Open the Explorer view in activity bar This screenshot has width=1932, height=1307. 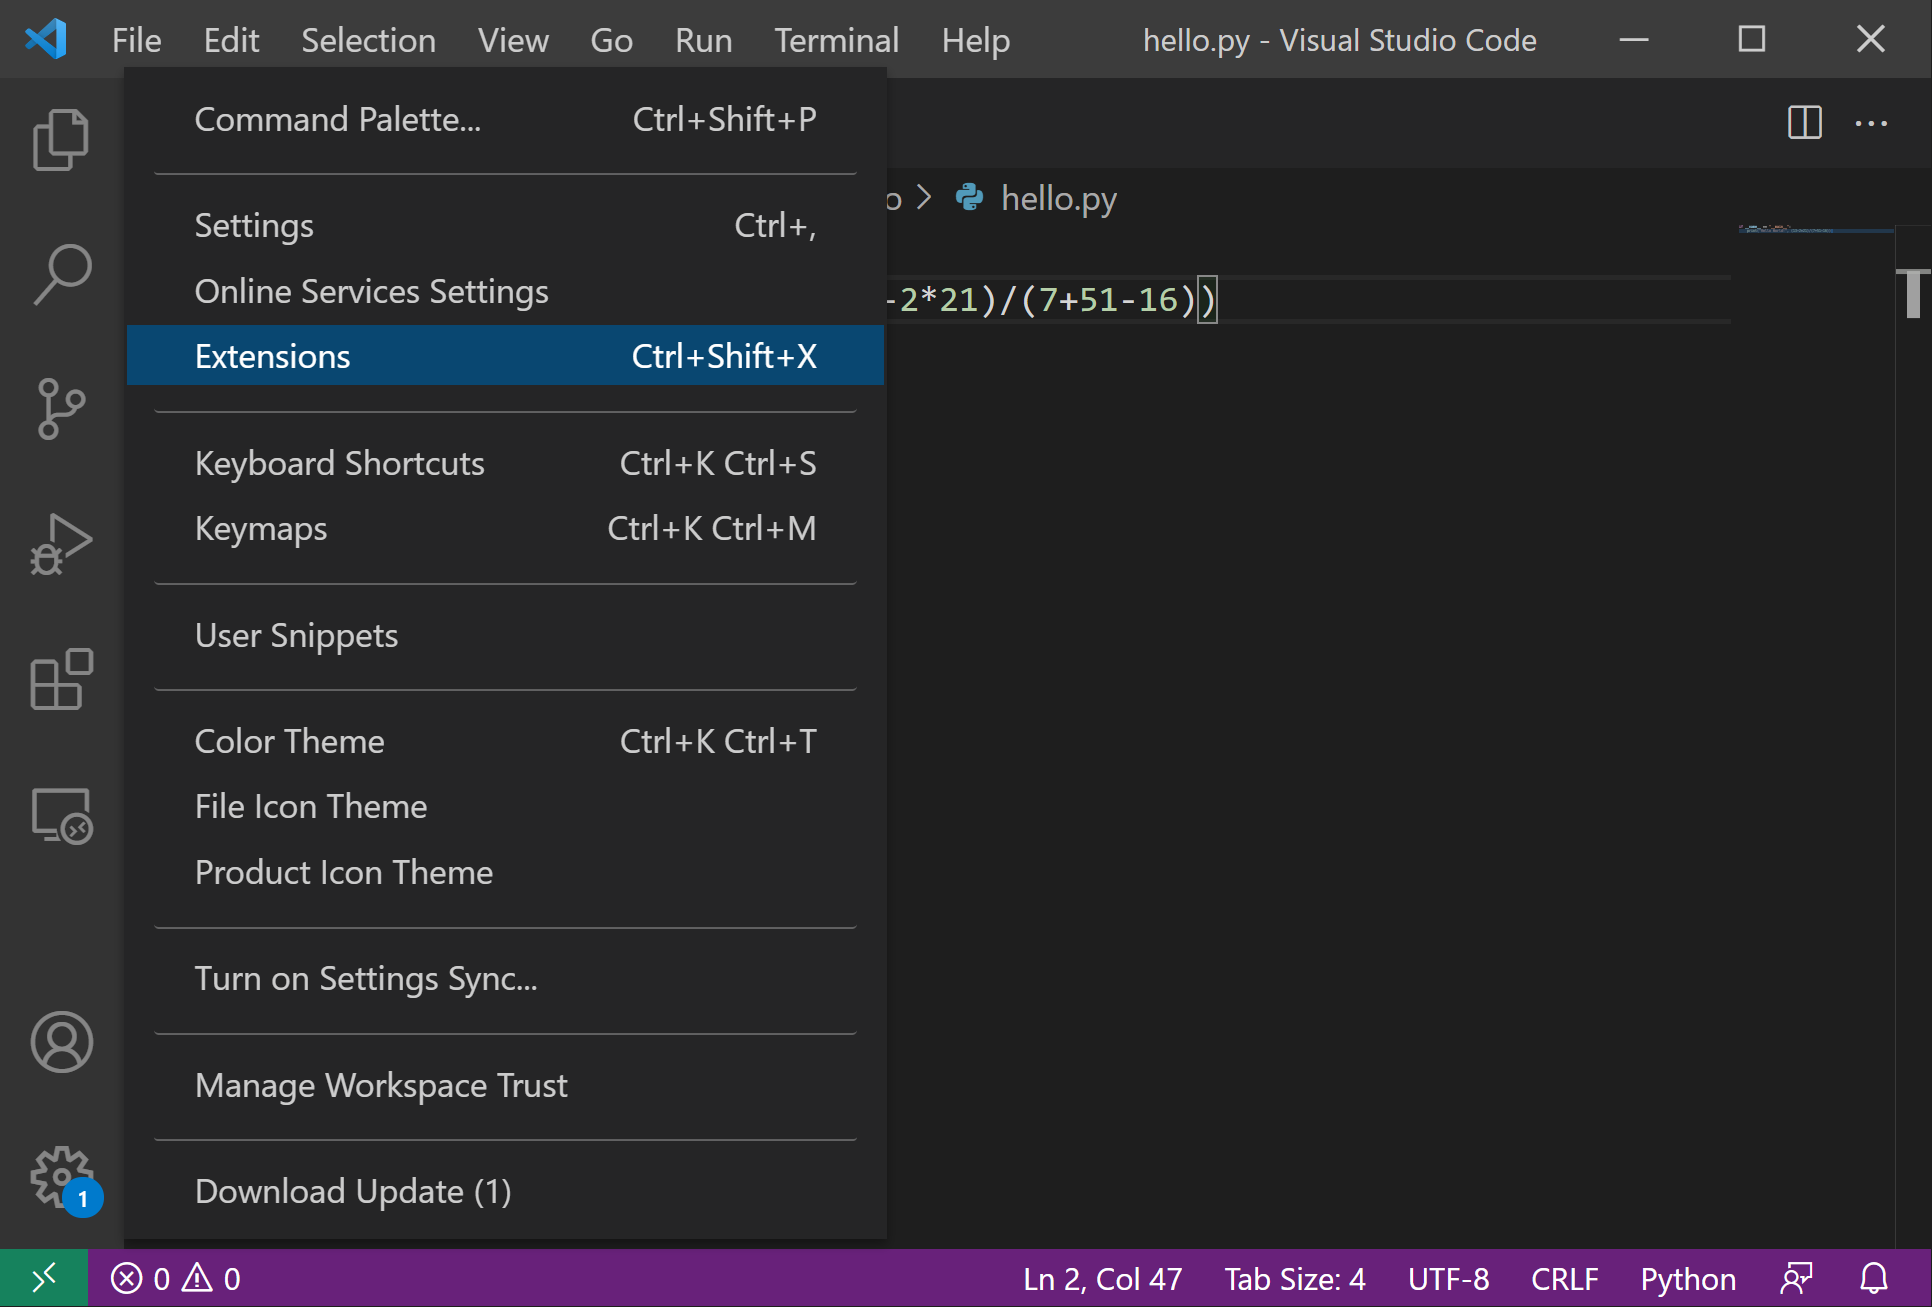(x=61, y=140)
